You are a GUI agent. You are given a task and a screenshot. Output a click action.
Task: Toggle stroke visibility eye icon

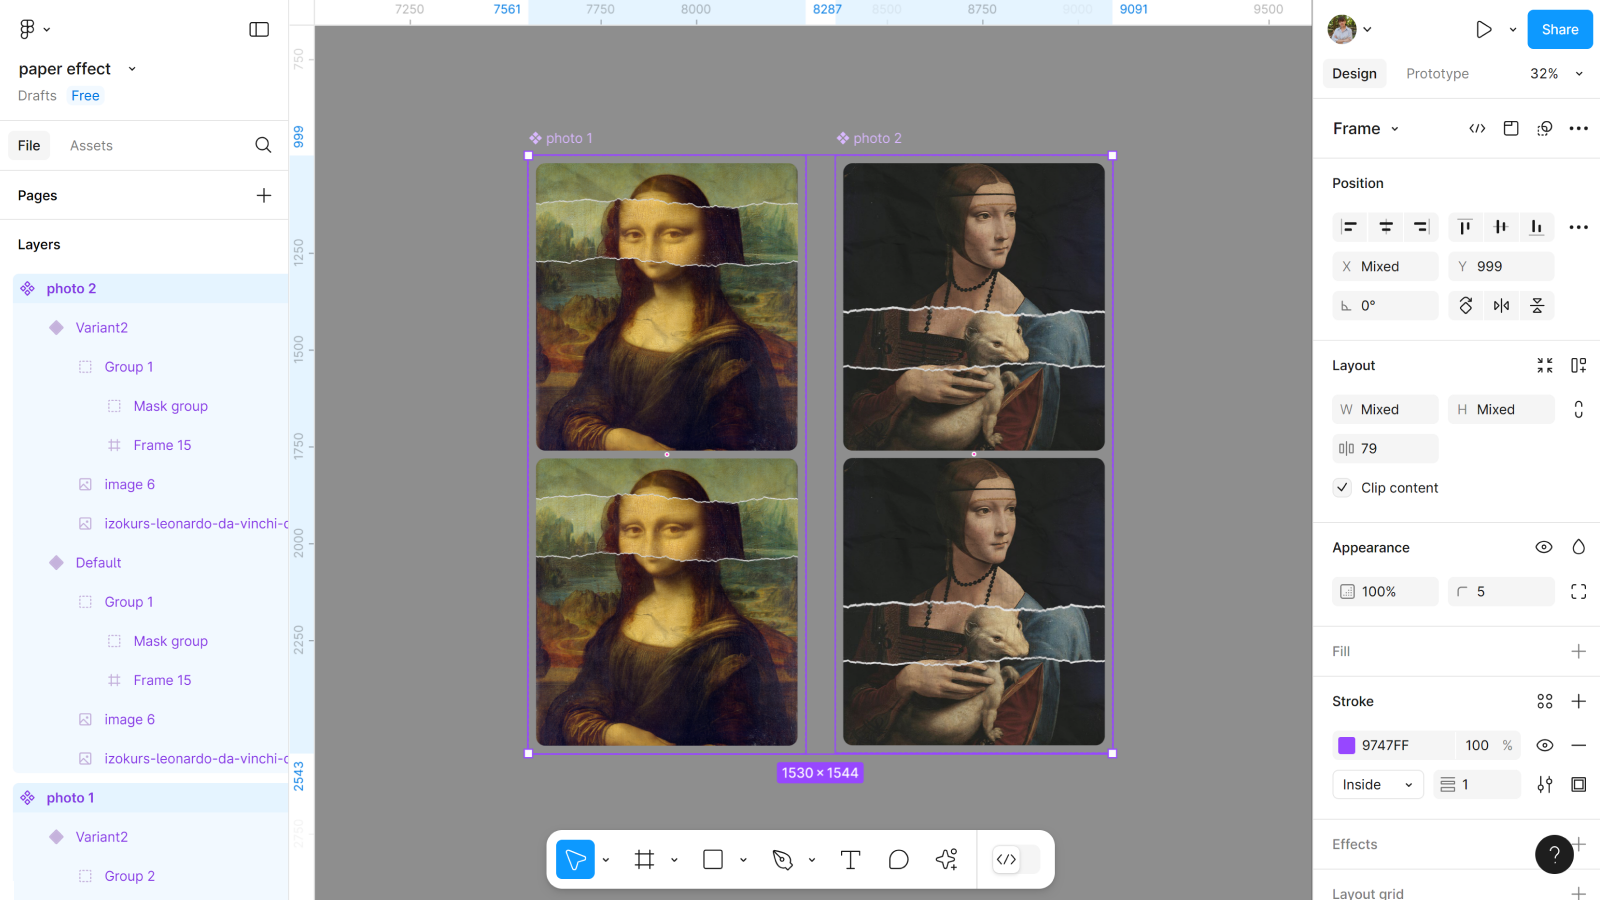pos(1544,745)
